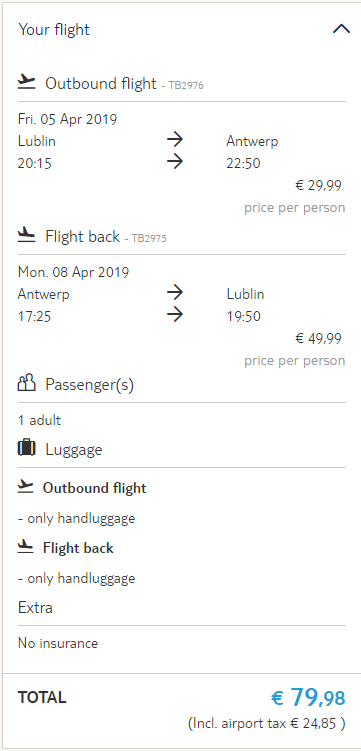The width and height of the screenshot is (361, 751).
Task: Click the Outbound flight takeoff plane icon
Action: point(27,82)
